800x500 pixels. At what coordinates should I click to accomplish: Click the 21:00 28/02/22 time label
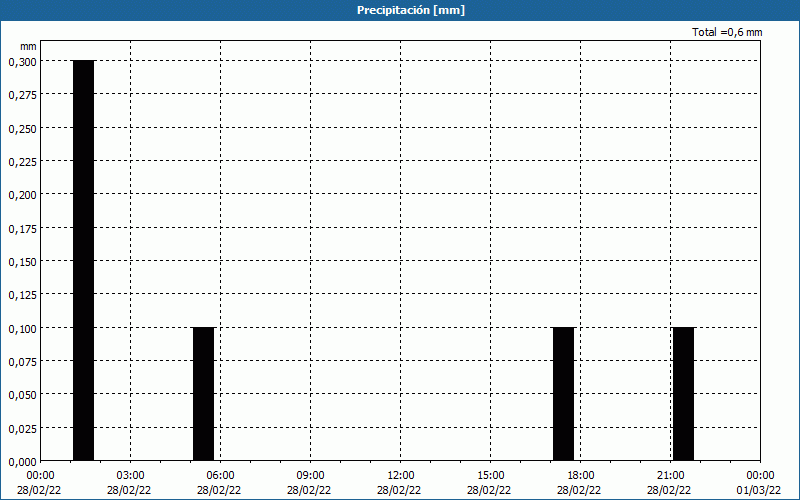669,483
